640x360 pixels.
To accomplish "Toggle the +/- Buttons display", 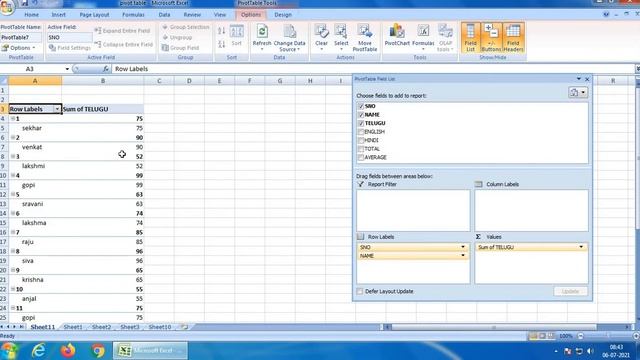I will tap(491, 38).
